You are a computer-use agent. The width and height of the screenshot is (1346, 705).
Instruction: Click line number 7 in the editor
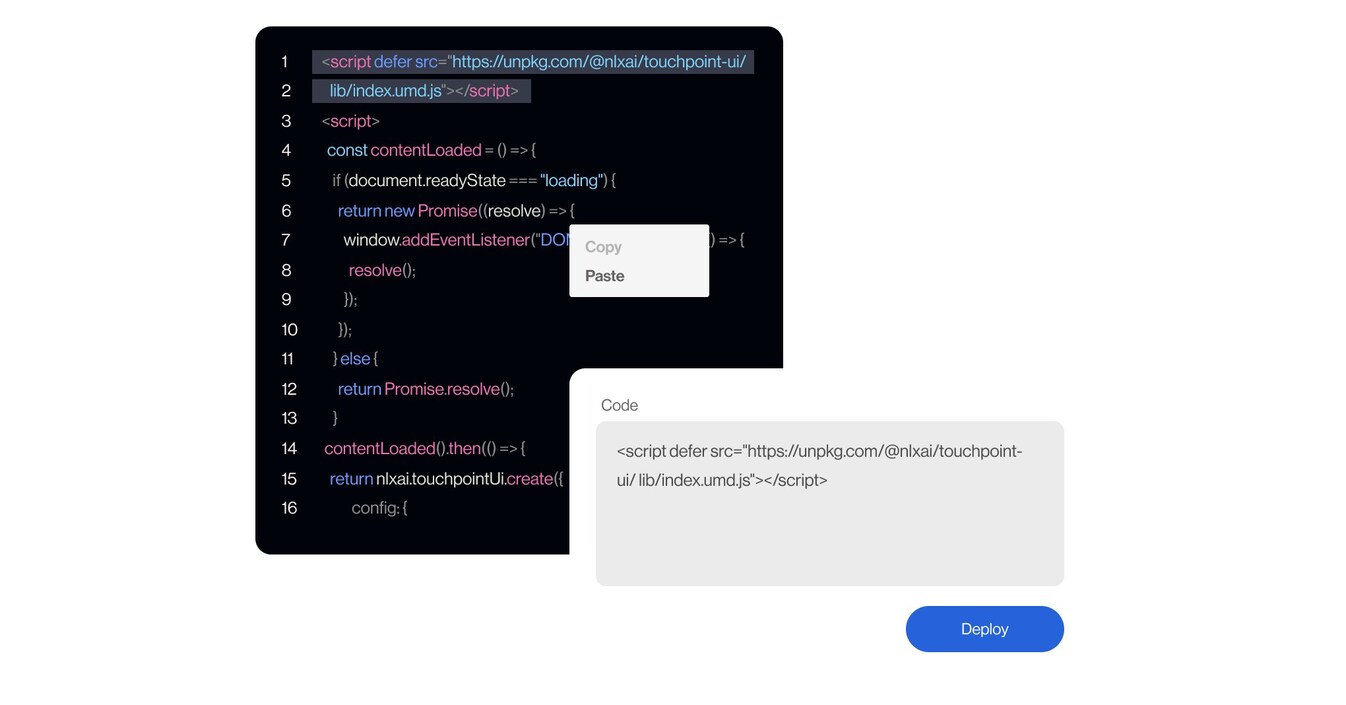[285, 240]
